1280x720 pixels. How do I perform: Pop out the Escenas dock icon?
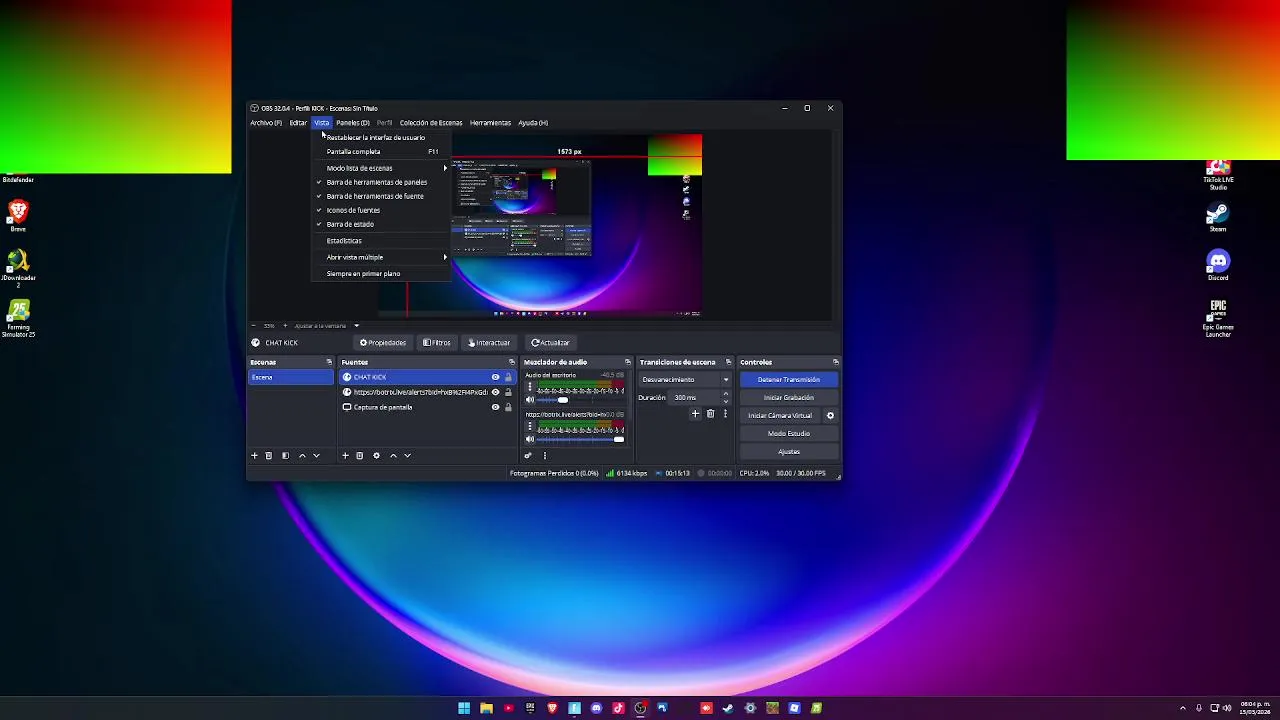pos(329,362)
